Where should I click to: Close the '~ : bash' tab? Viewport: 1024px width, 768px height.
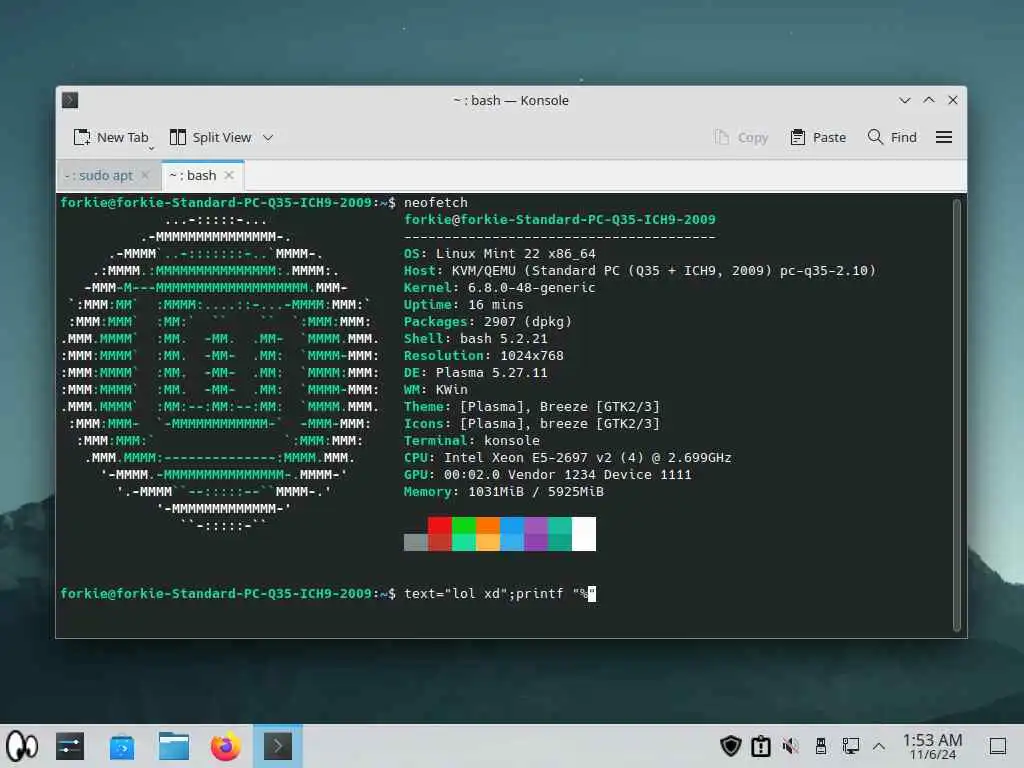(229, 175)
